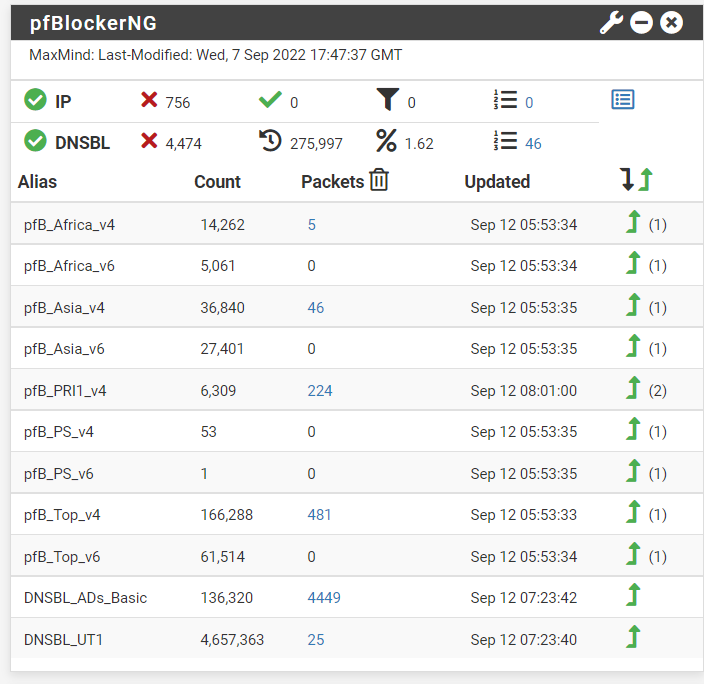
Task: Select the DNSBL_ADs_Basic alias name
Action: click(85, 598)
